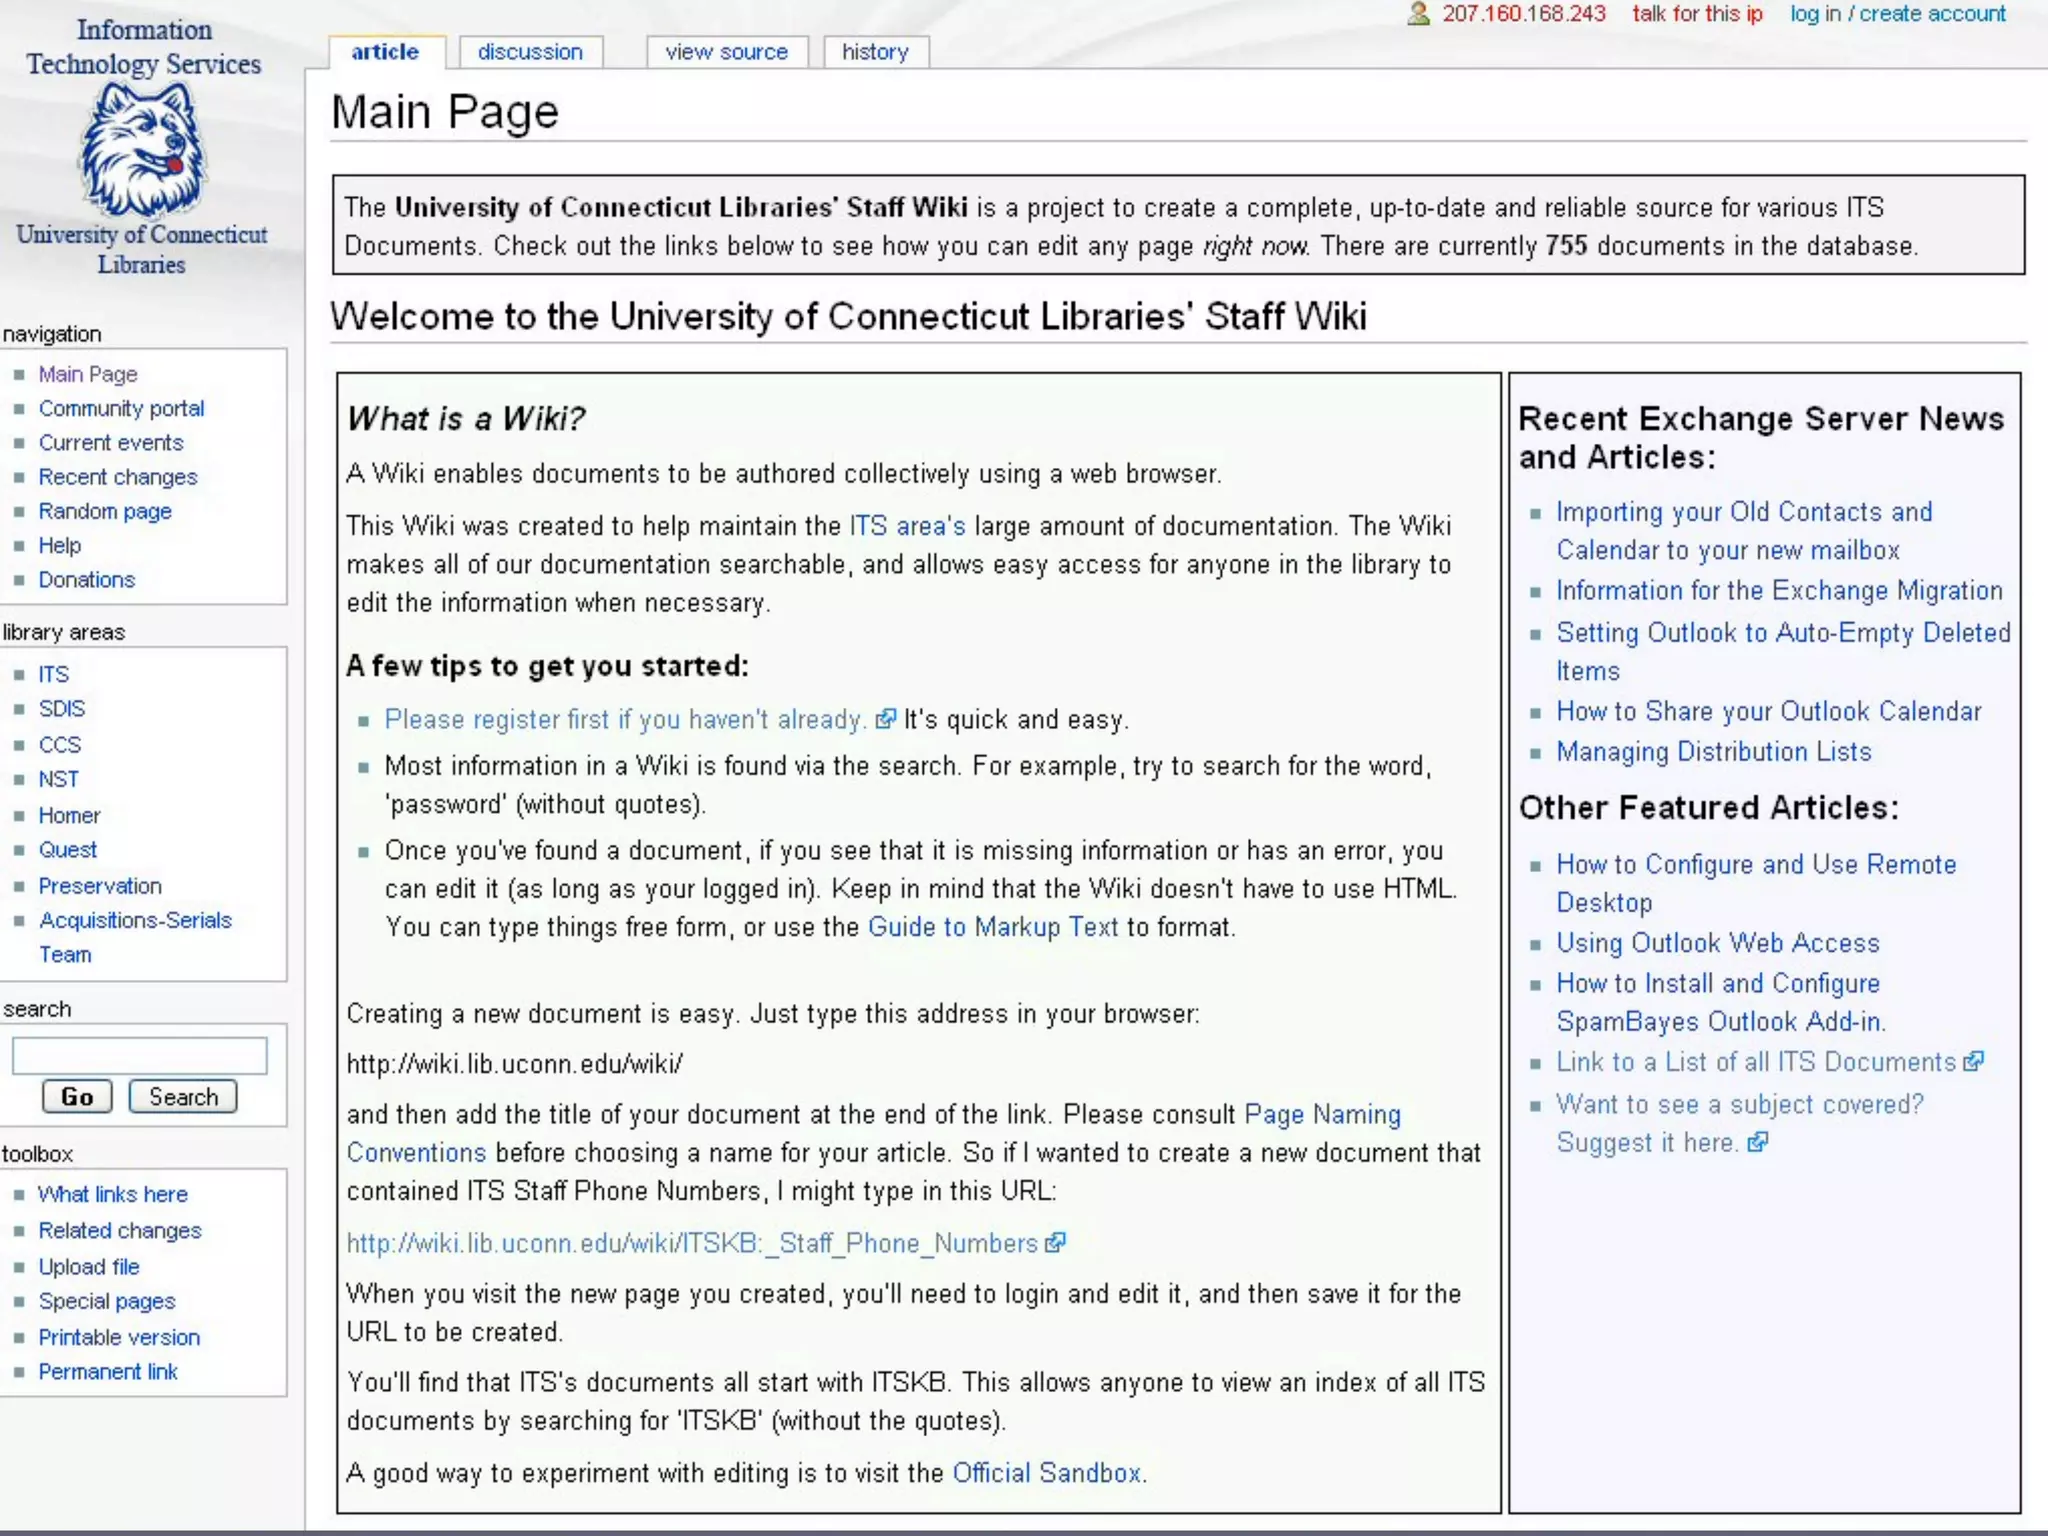Click external link icon after Staff Phone Numbers URL
This screenshot has height=1536, width=2048.
click(1055, 1243)
